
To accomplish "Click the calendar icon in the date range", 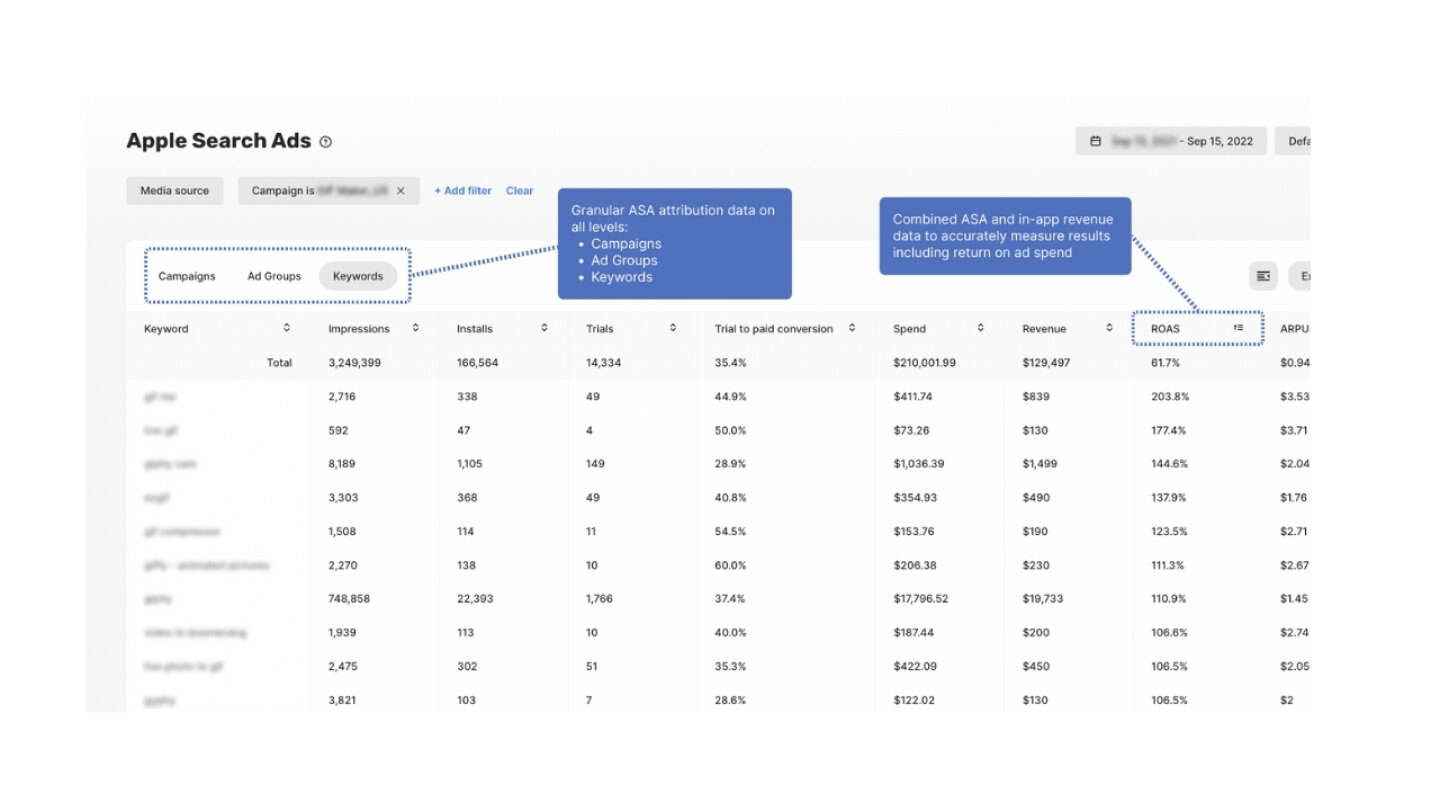I will tap(1096, 141).
